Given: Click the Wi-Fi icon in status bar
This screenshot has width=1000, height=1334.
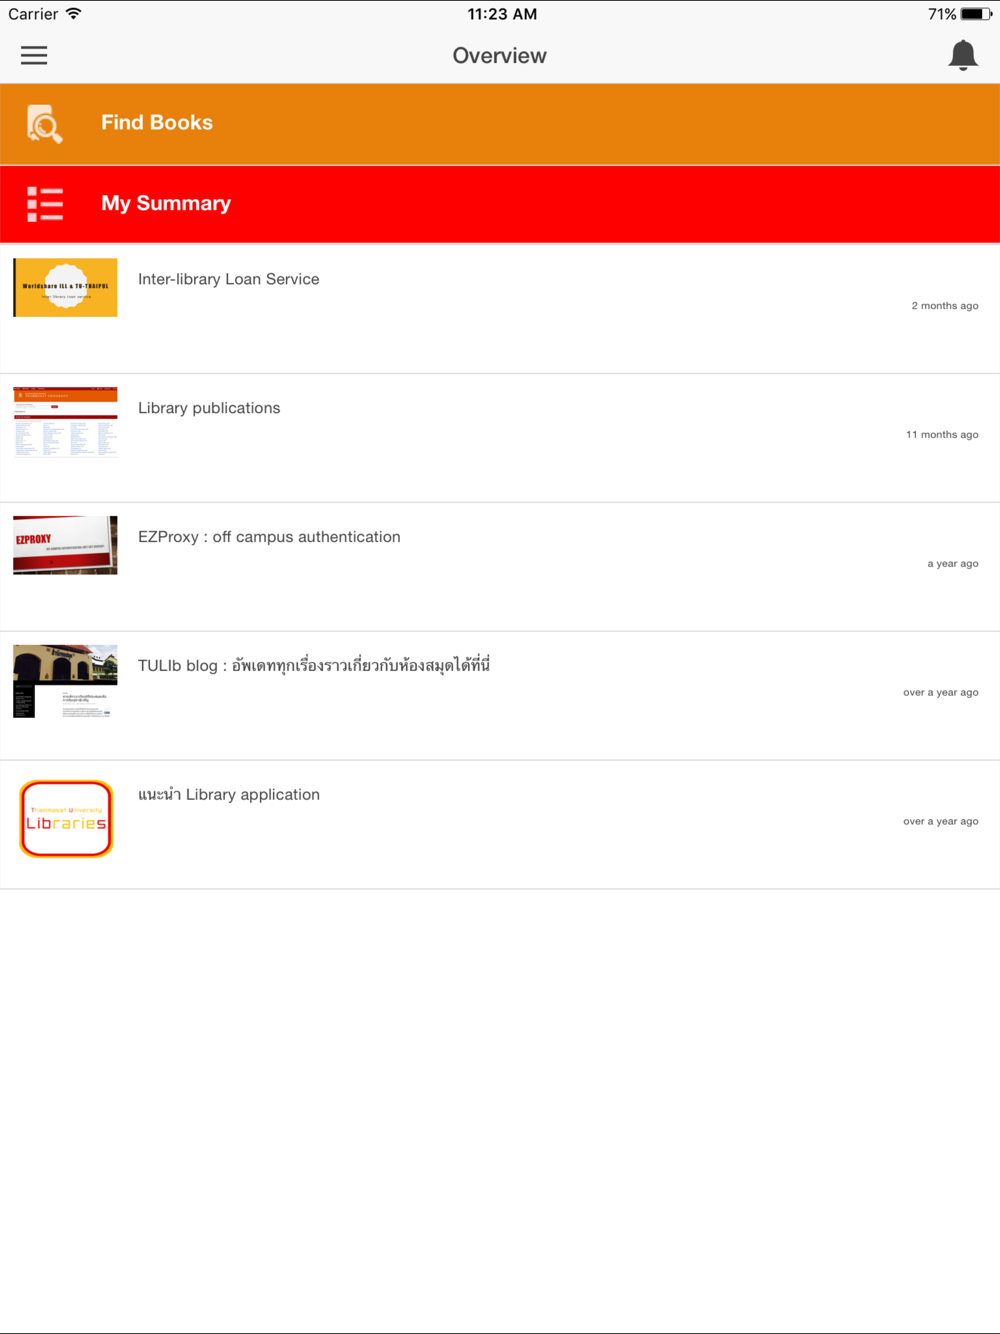Looking at the screenshot, I should 74,14.
